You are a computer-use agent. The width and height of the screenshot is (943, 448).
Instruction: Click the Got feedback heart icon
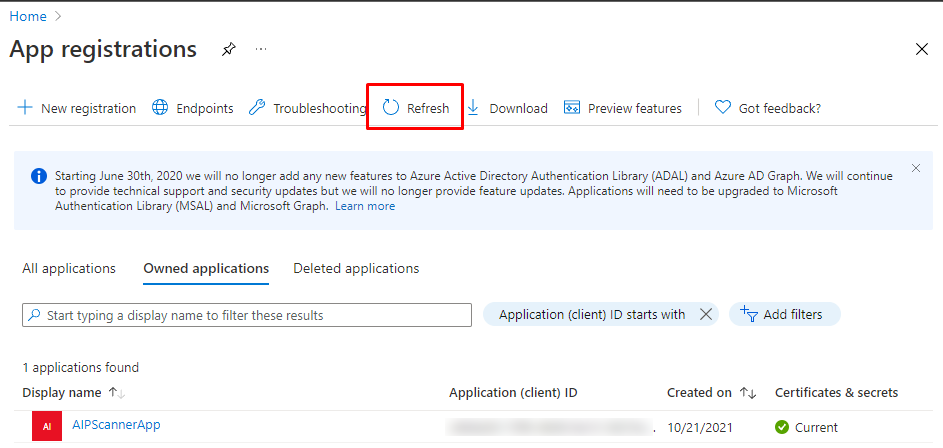(723, 108)
